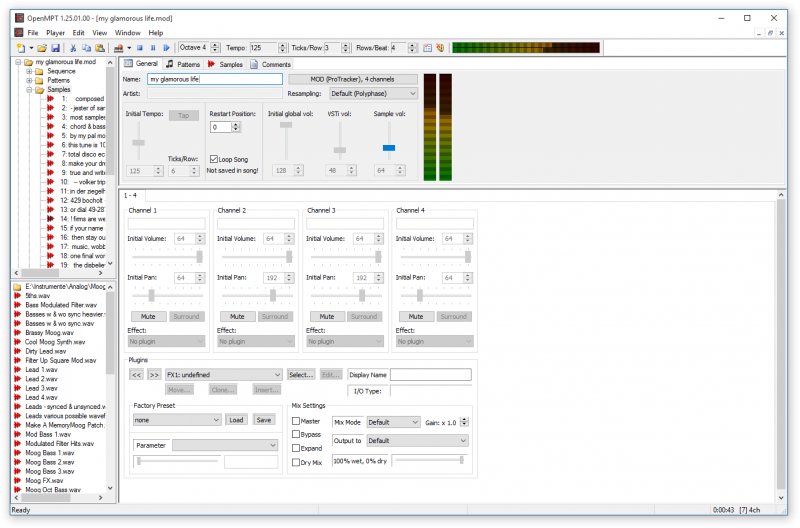Screen dimensions: 800x528
Task: Click the Load preset button
Action: 236,420
